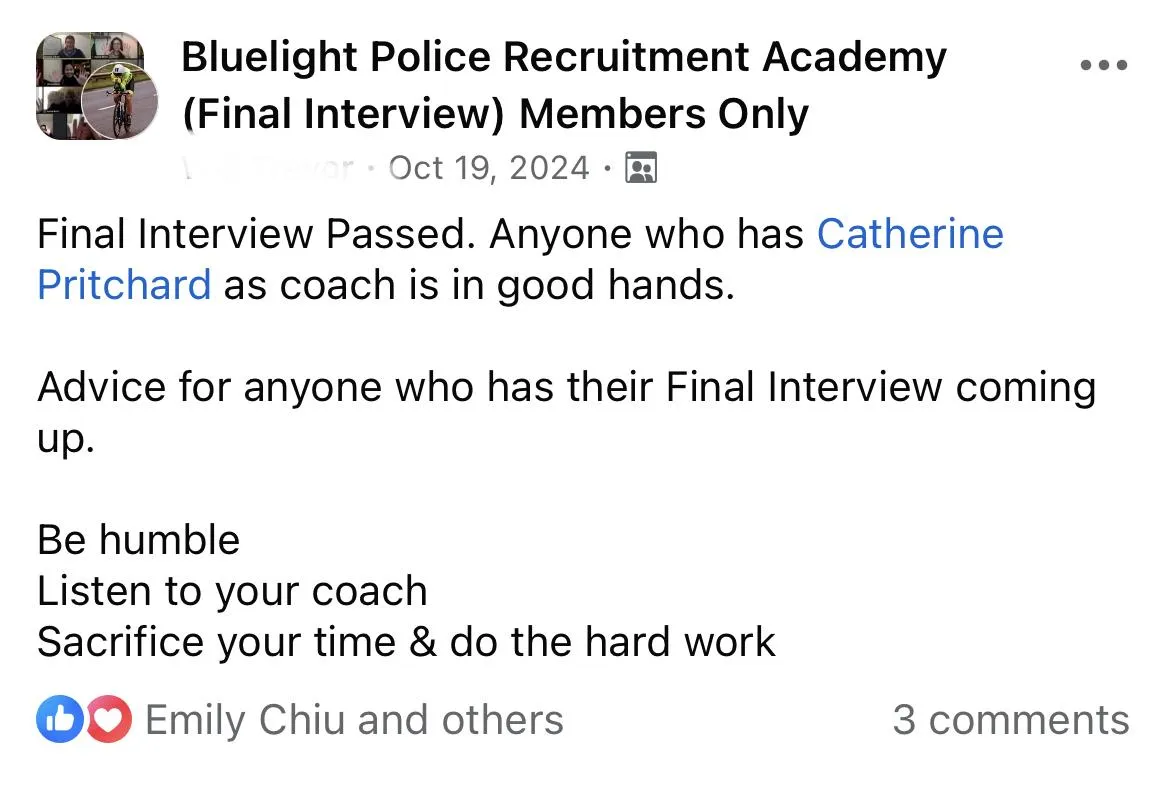1170x786 pixels.
Task: Open the tagged name Catherine link
Action: [910, 234]
